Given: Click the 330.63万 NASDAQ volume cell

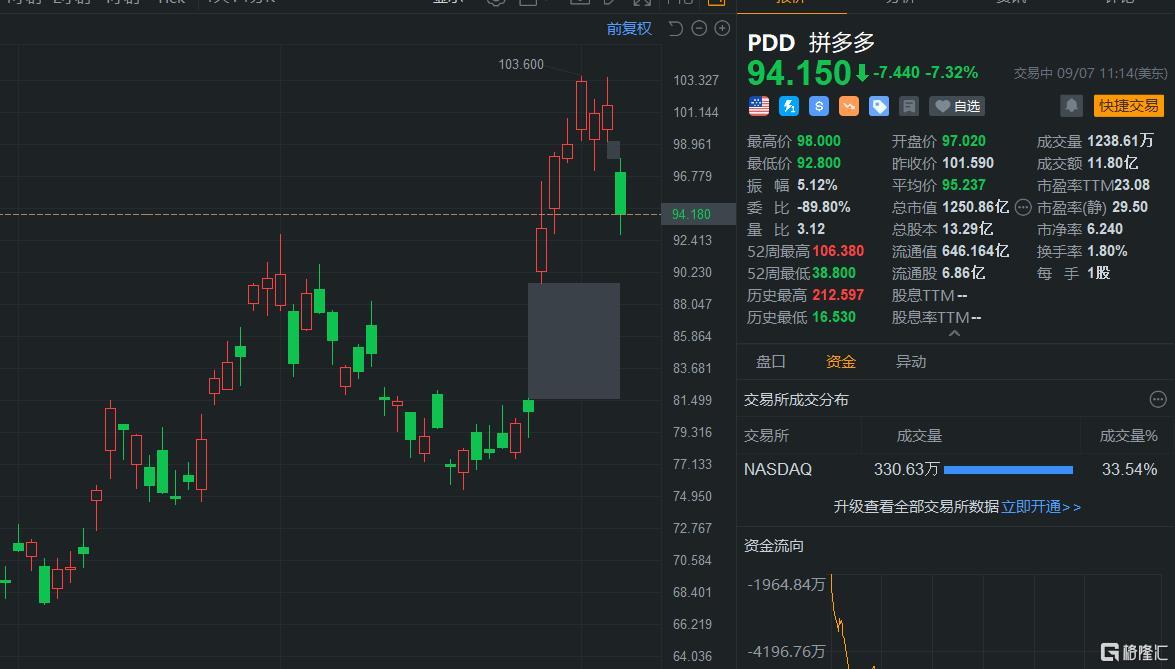Looking at the screenshot, I should pos(906,470).
